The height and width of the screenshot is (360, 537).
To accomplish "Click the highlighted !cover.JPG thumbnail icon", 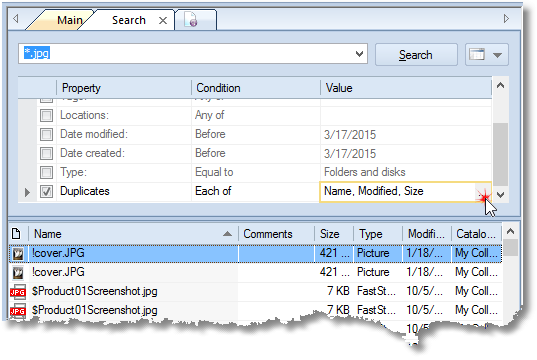I will point(18,254).
